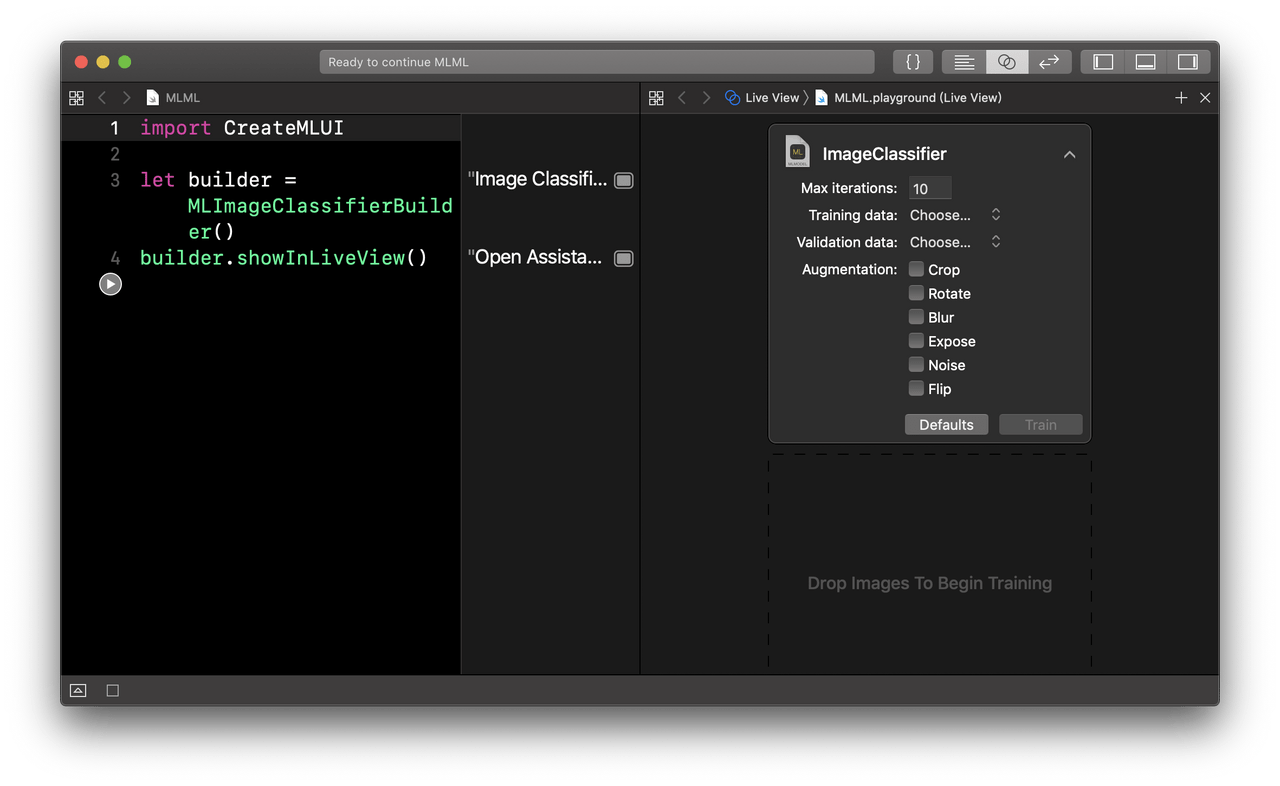The image size is (1280, 786).
Task: Open related items menu in Live View pane
Action: pos(656,98)
